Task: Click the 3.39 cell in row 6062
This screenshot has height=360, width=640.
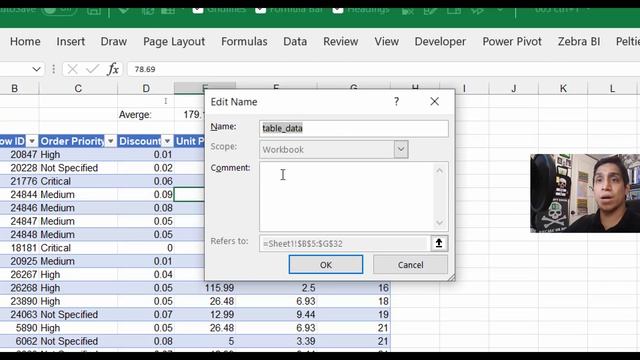Action: coord(276,341)
